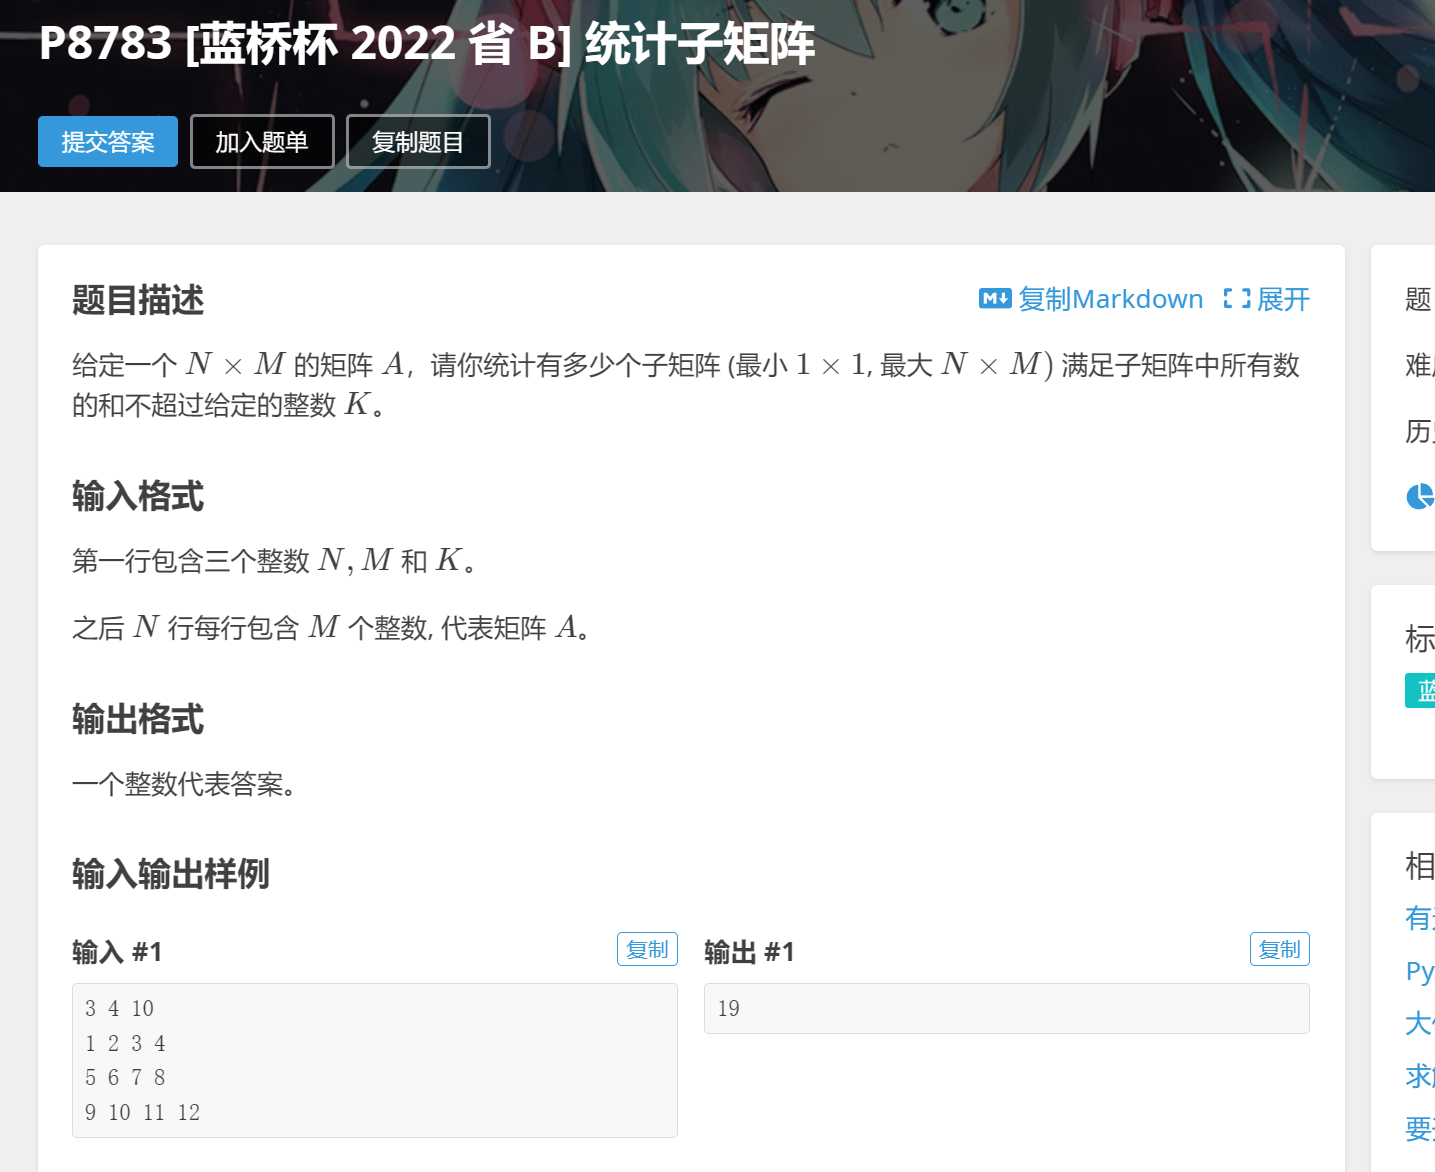
Task: Click the sample output box showing 19
Action: pyautogui.click(x=1007, y=1008)
